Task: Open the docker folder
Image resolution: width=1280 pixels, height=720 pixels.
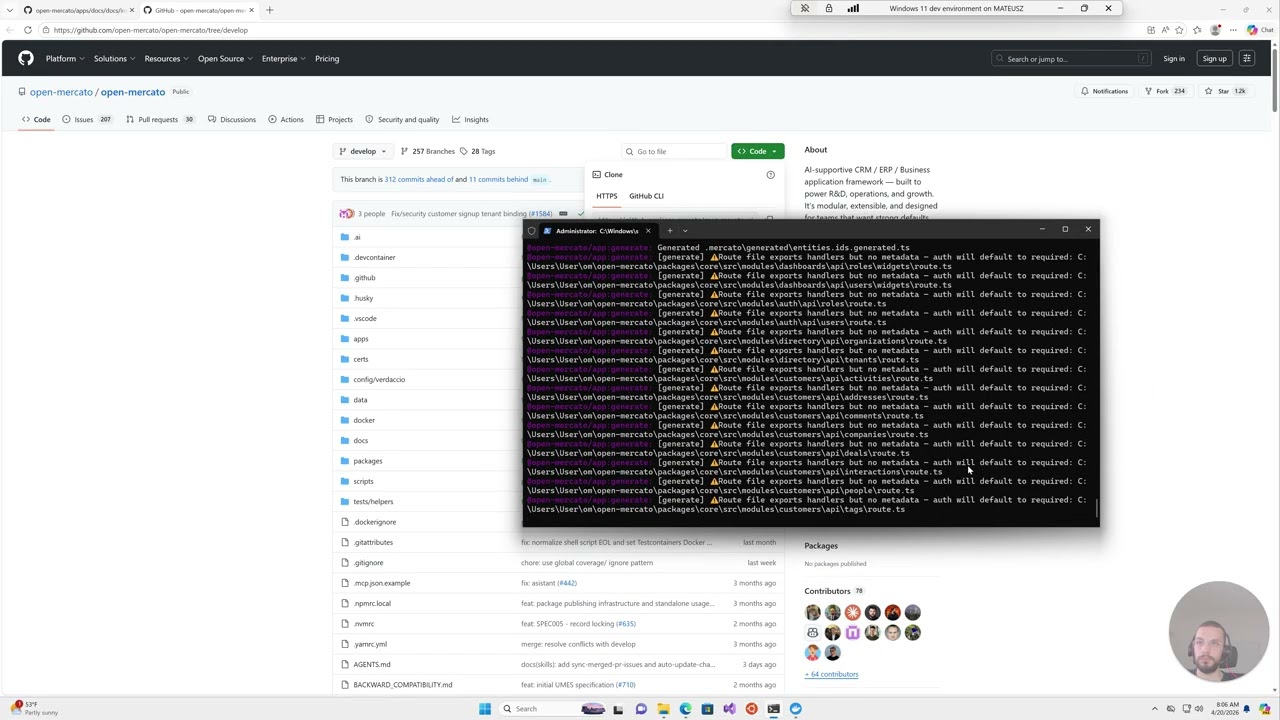Action: (364, 420)
